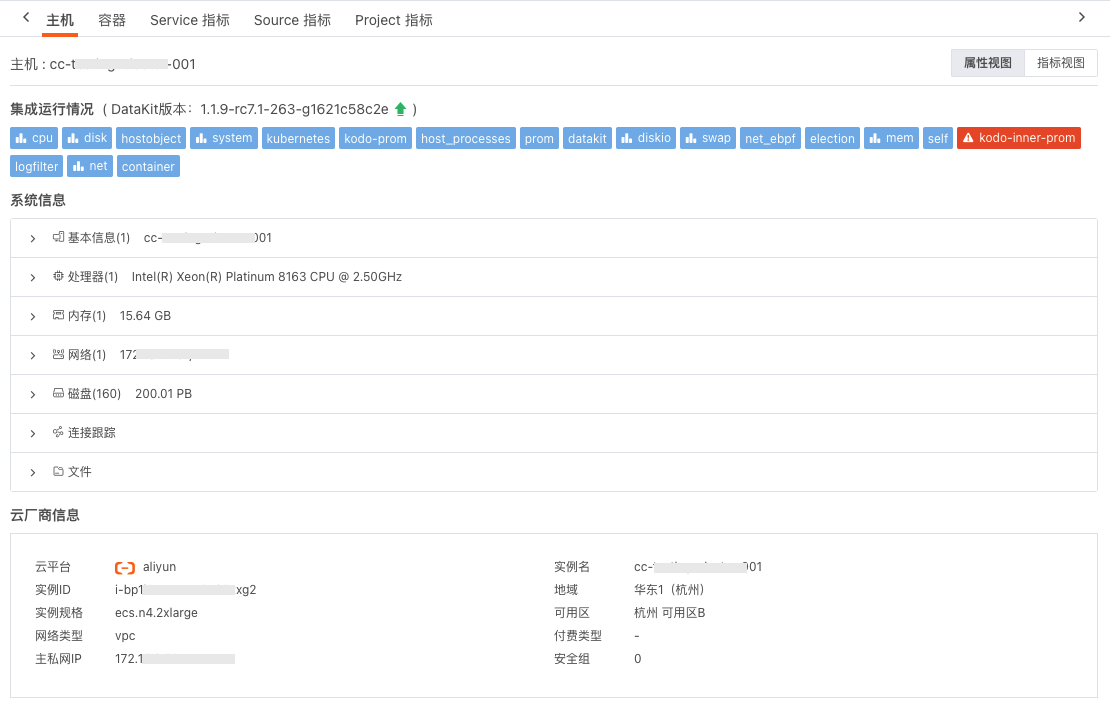Click the 15.64 GB memory value
Image resolution: width=1110 pixels, height=715 pixels.
(x=145, y=316)
